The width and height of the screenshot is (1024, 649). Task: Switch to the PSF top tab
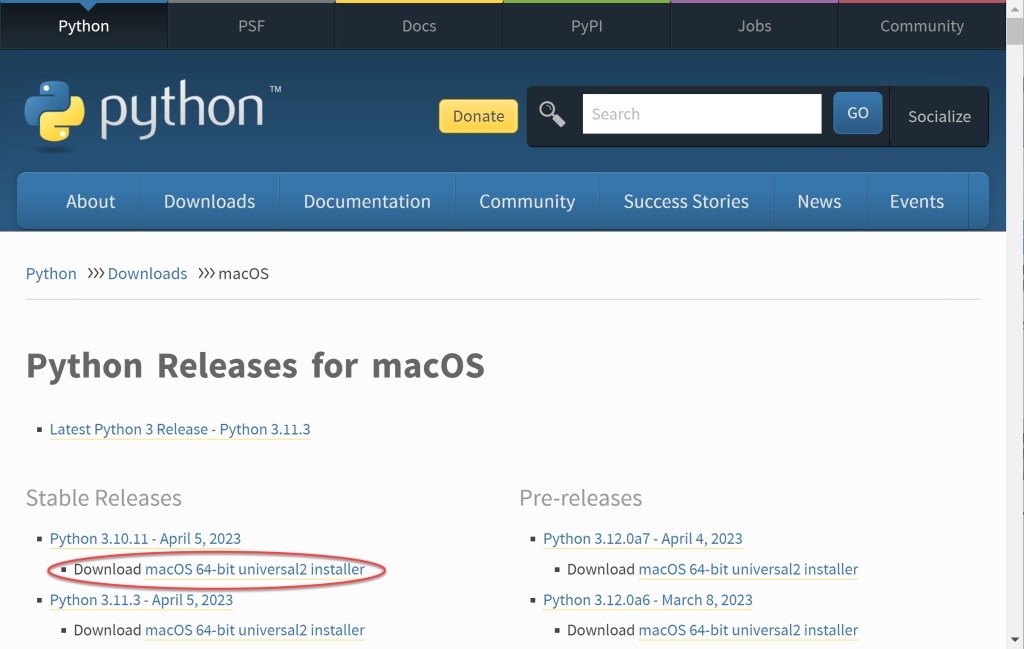click(251, 26)
